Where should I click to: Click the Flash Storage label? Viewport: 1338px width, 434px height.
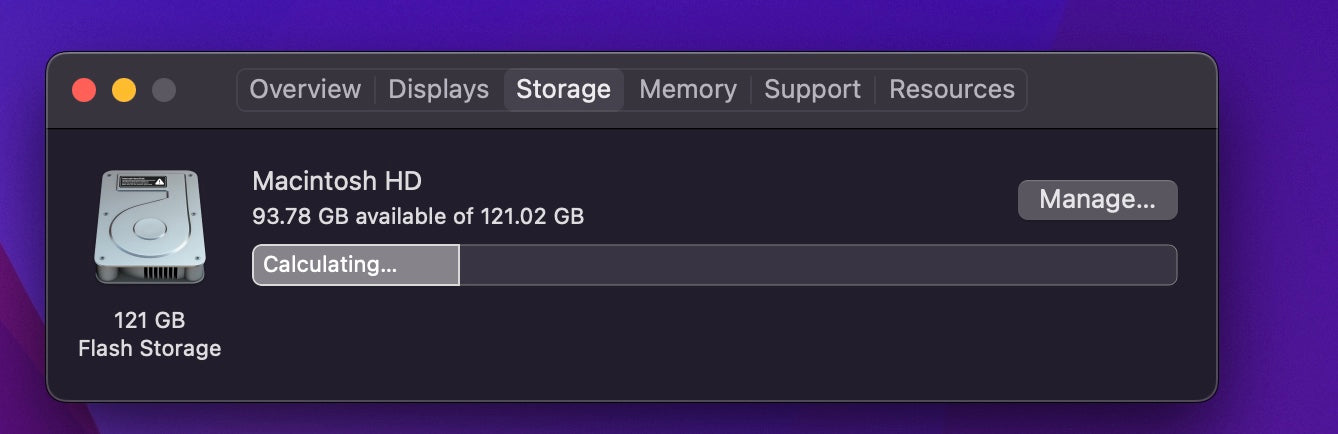pos(149,348)
